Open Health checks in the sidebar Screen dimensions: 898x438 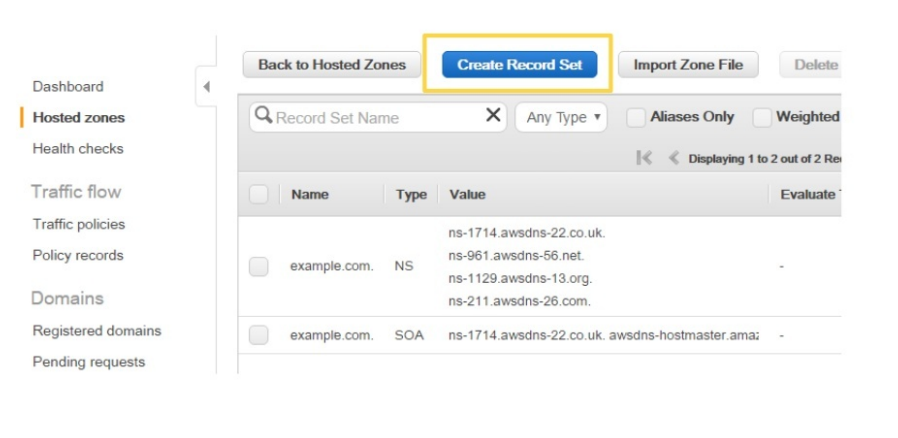tap(78, 148)
